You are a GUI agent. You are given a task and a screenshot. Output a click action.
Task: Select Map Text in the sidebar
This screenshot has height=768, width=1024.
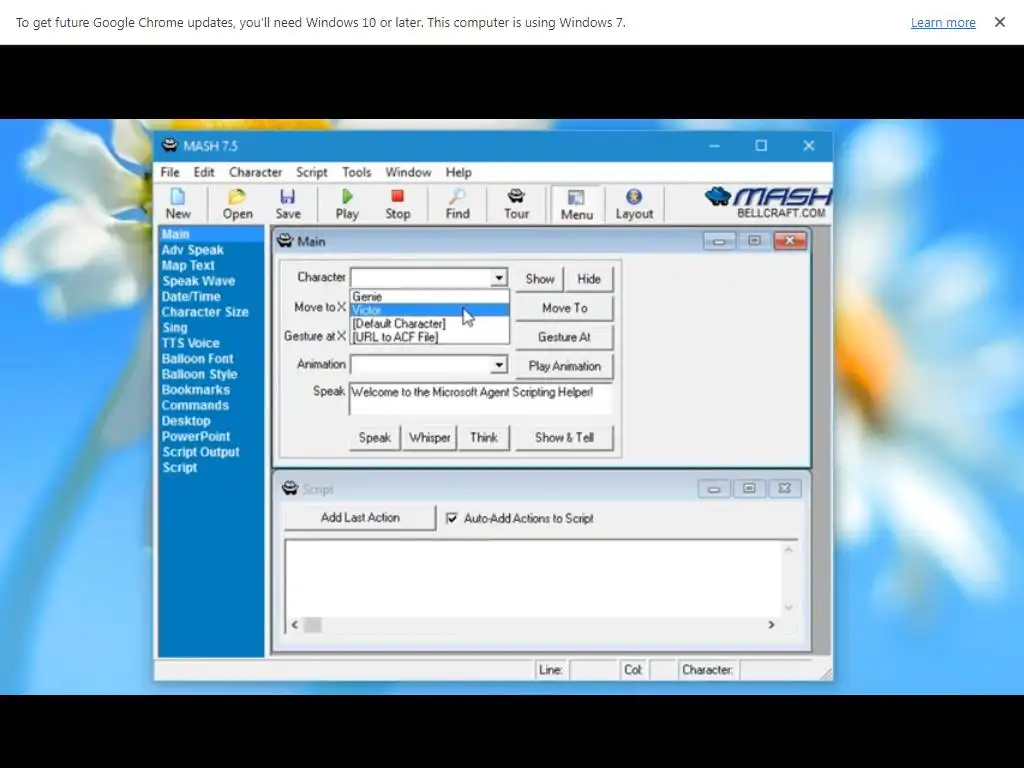[x=188, y=266]
